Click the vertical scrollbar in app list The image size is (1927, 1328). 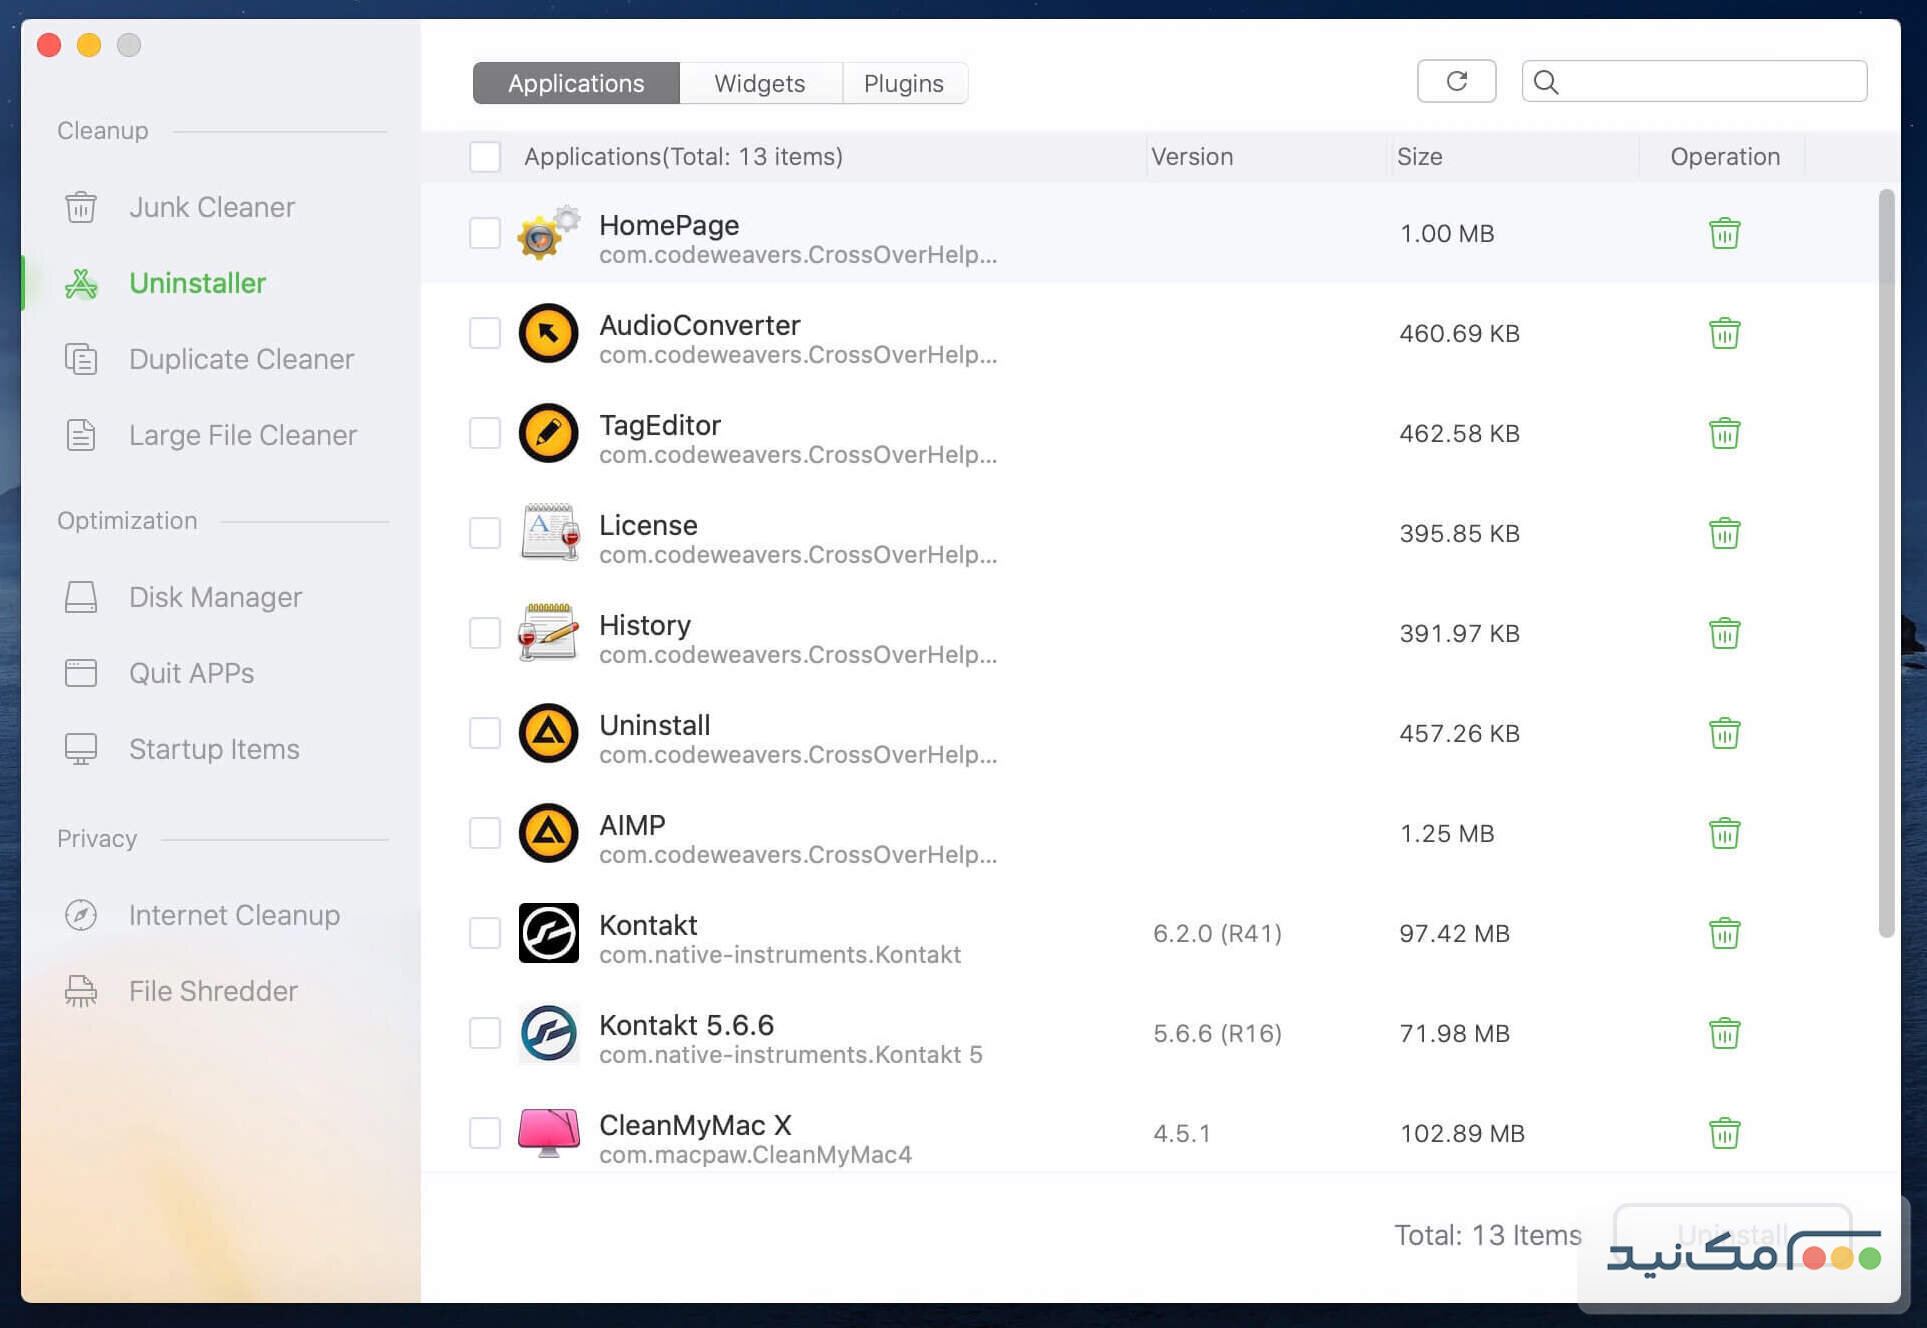coord(1886,560)
